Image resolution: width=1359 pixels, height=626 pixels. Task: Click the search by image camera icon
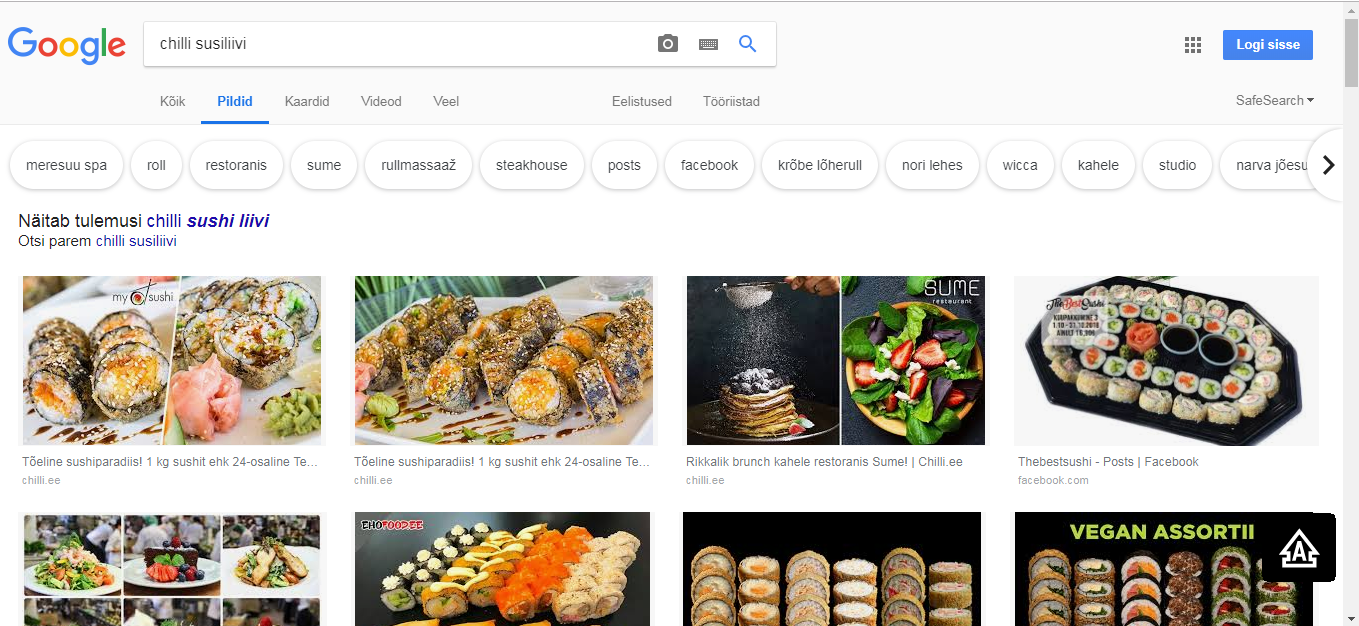(667, 44)
